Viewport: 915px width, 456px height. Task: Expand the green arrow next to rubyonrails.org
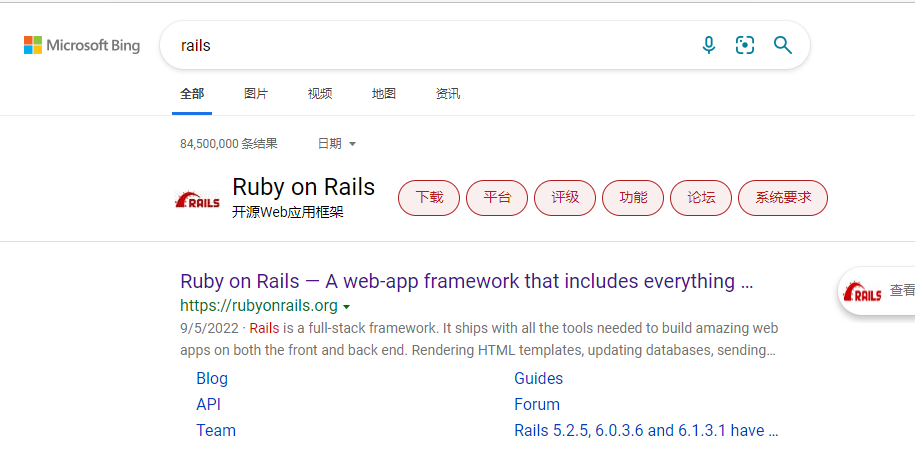(347, 307)
